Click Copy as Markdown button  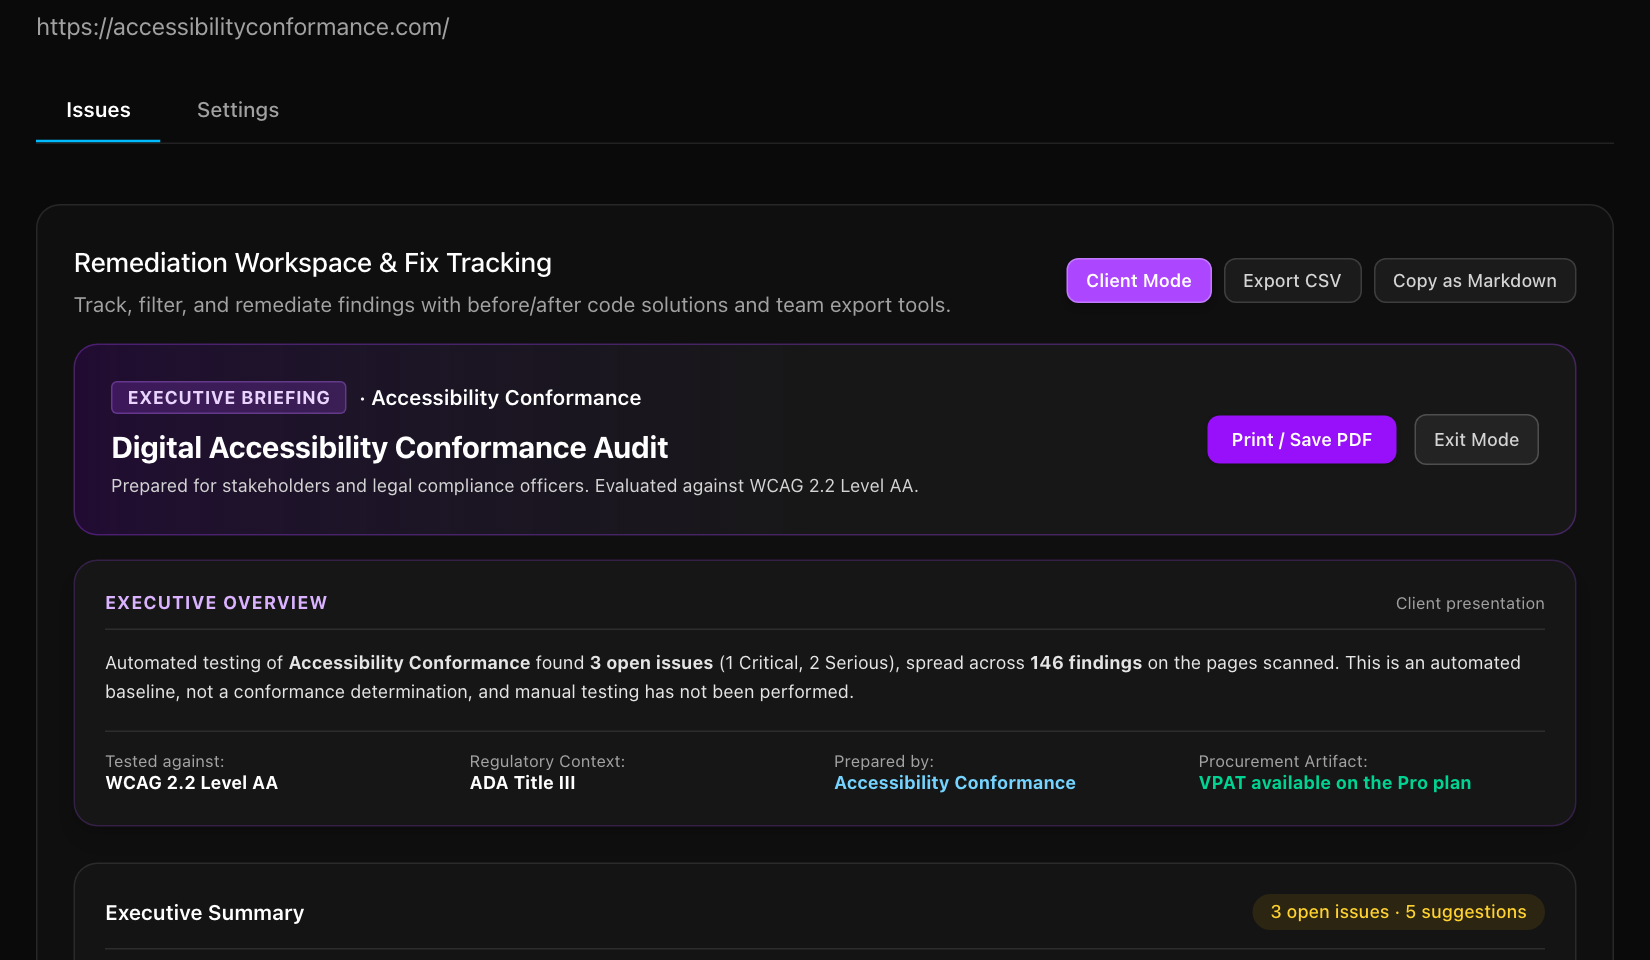point(1475,281)
